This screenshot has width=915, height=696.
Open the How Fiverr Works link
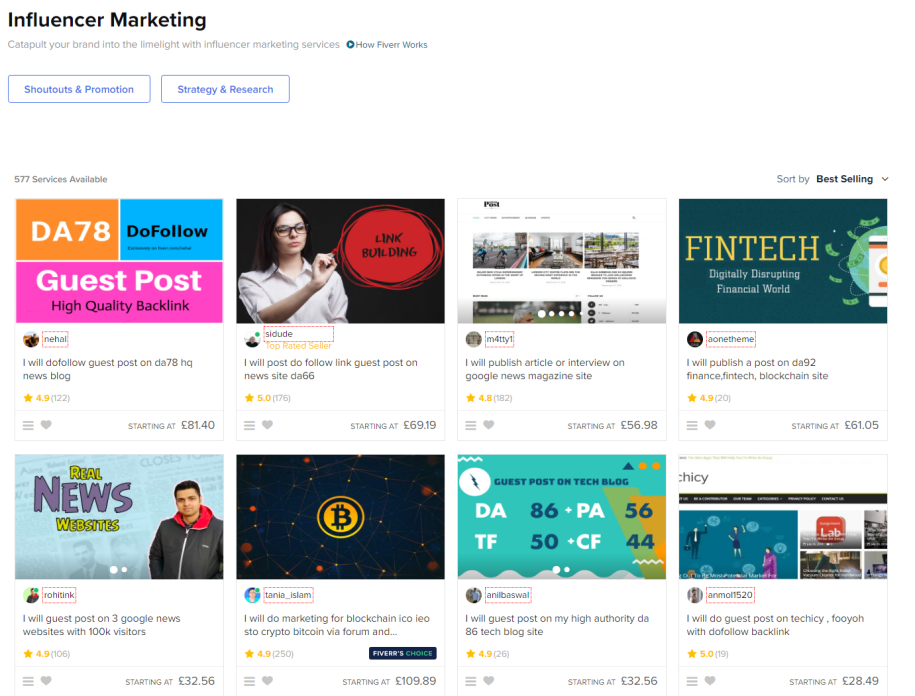(x=392, y=45)
